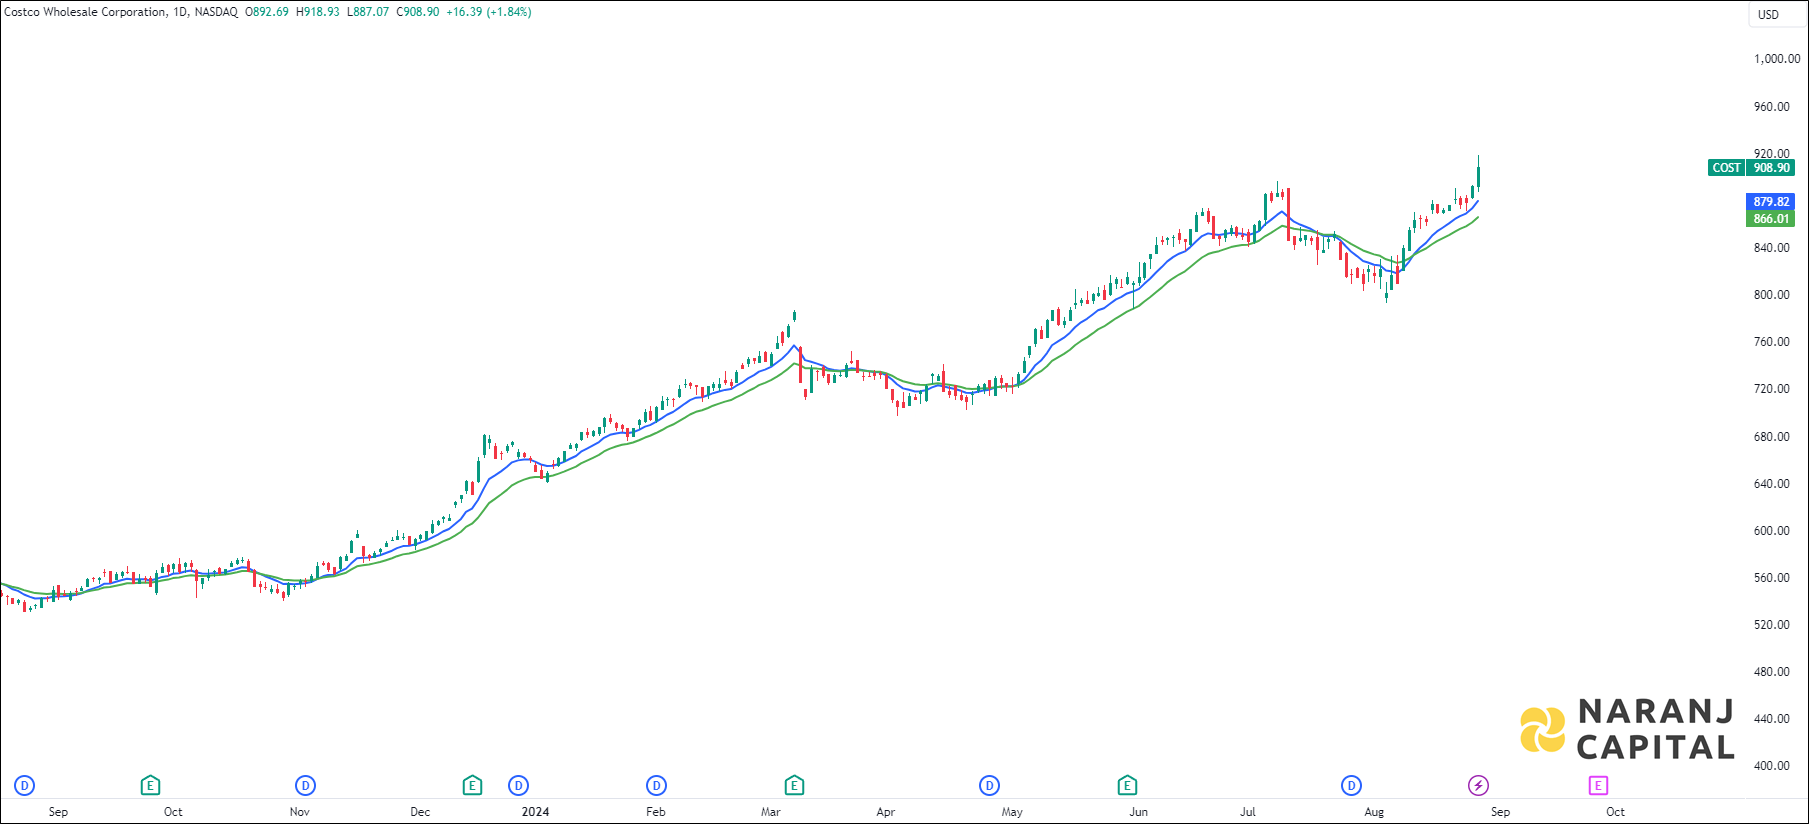Click the earnings marker beside the Jun label
Image resolution: width=1809 pixels, height=824 pixels.
(1127, 785)
